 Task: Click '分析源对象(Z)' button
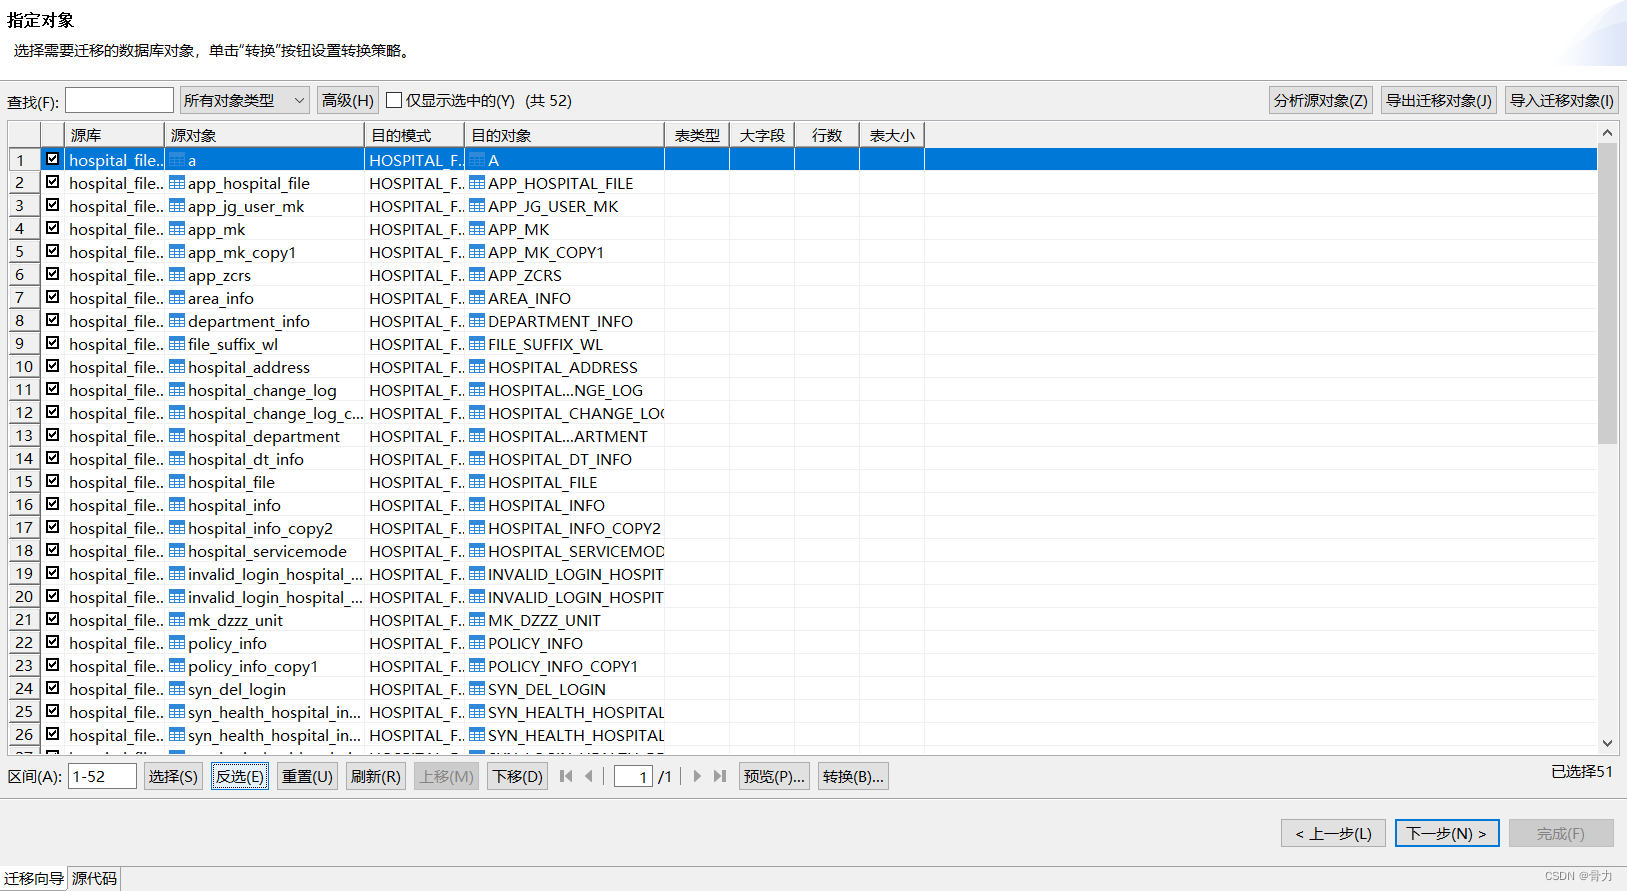(x=1320, y=100)
